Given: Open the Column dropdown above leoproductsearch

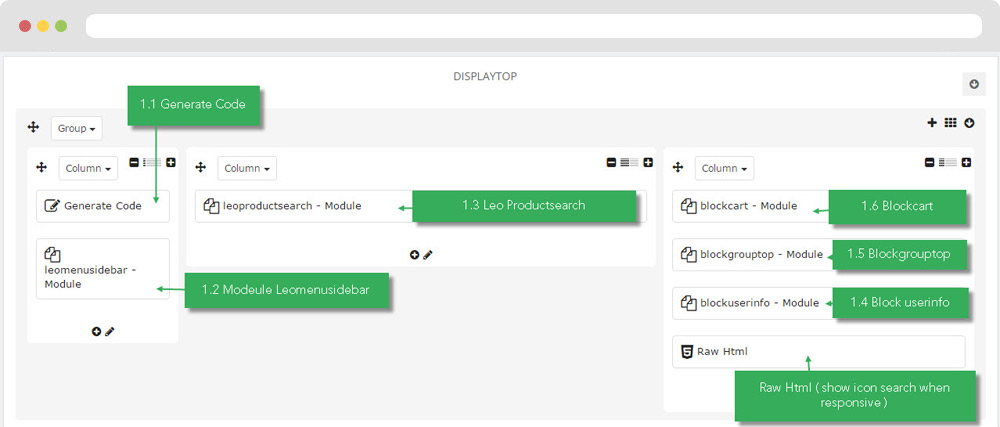Looking at the screenshot, I should pyautogui.click(x=247, y=168).
